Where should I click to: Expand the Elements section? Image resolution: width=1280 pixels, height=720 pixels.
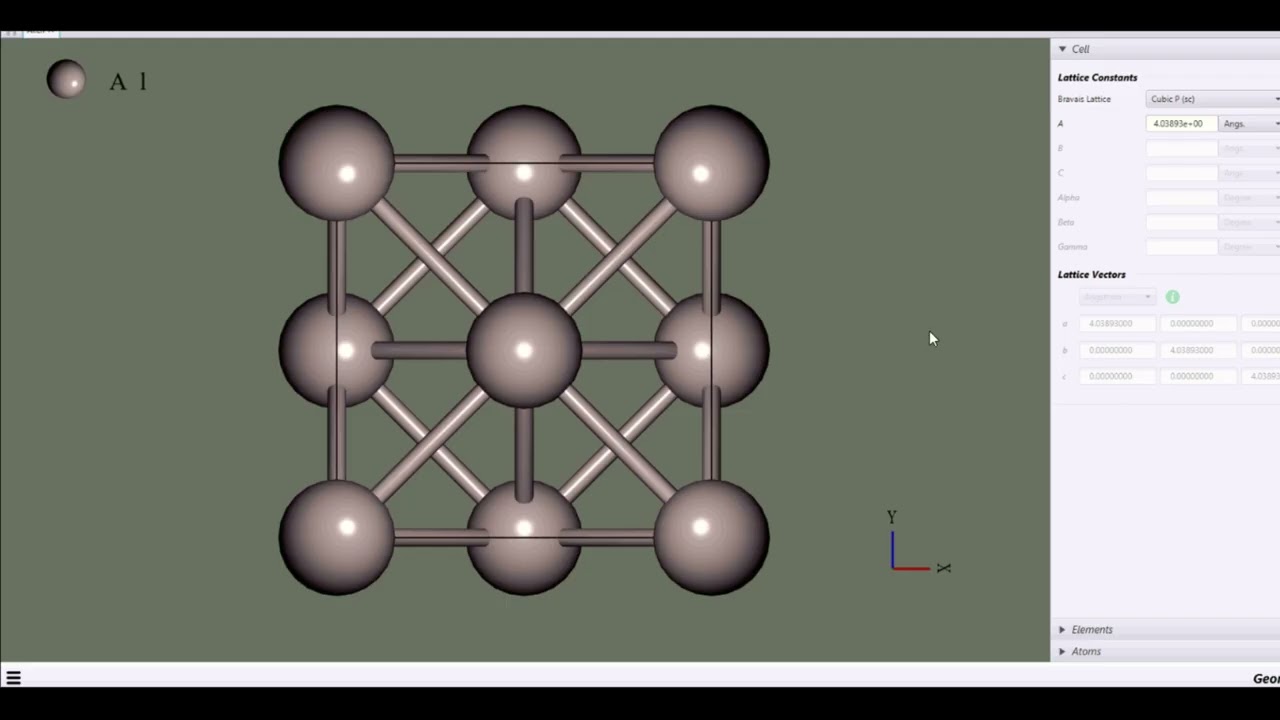1062,630
